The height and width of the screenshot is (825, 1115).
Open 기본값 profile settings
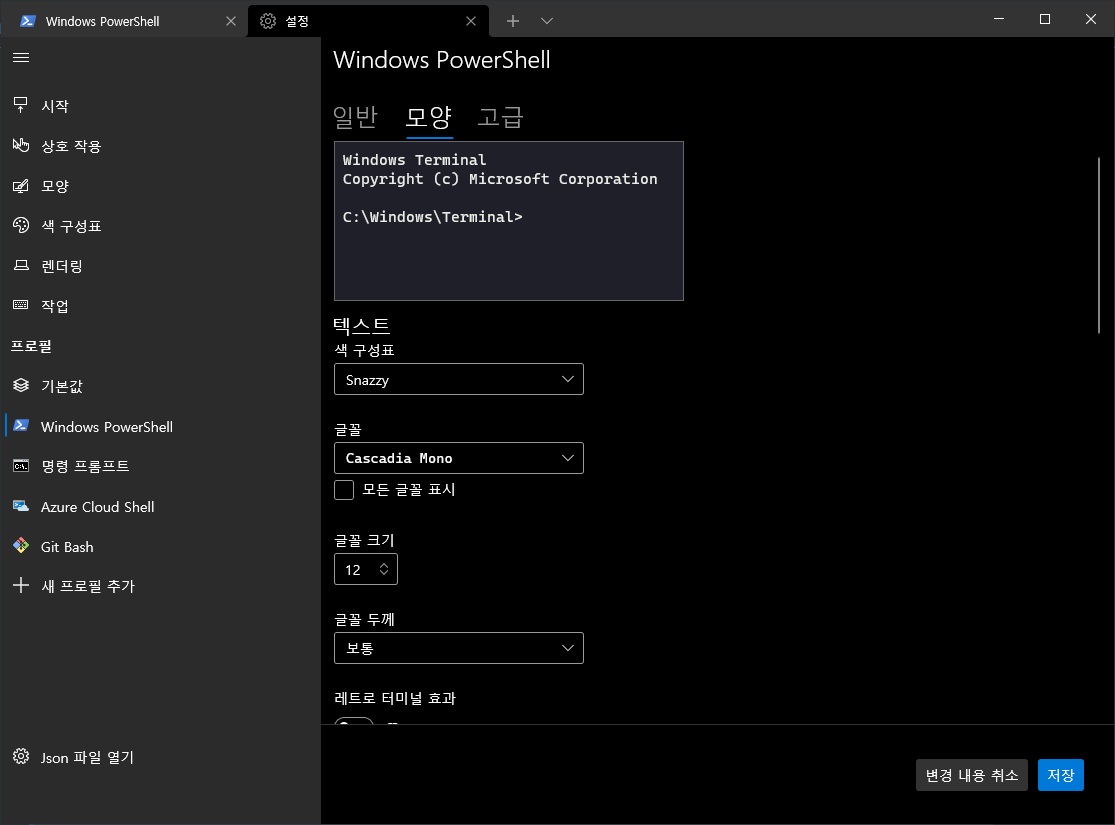pyautogui.click(x=160, y=385)
